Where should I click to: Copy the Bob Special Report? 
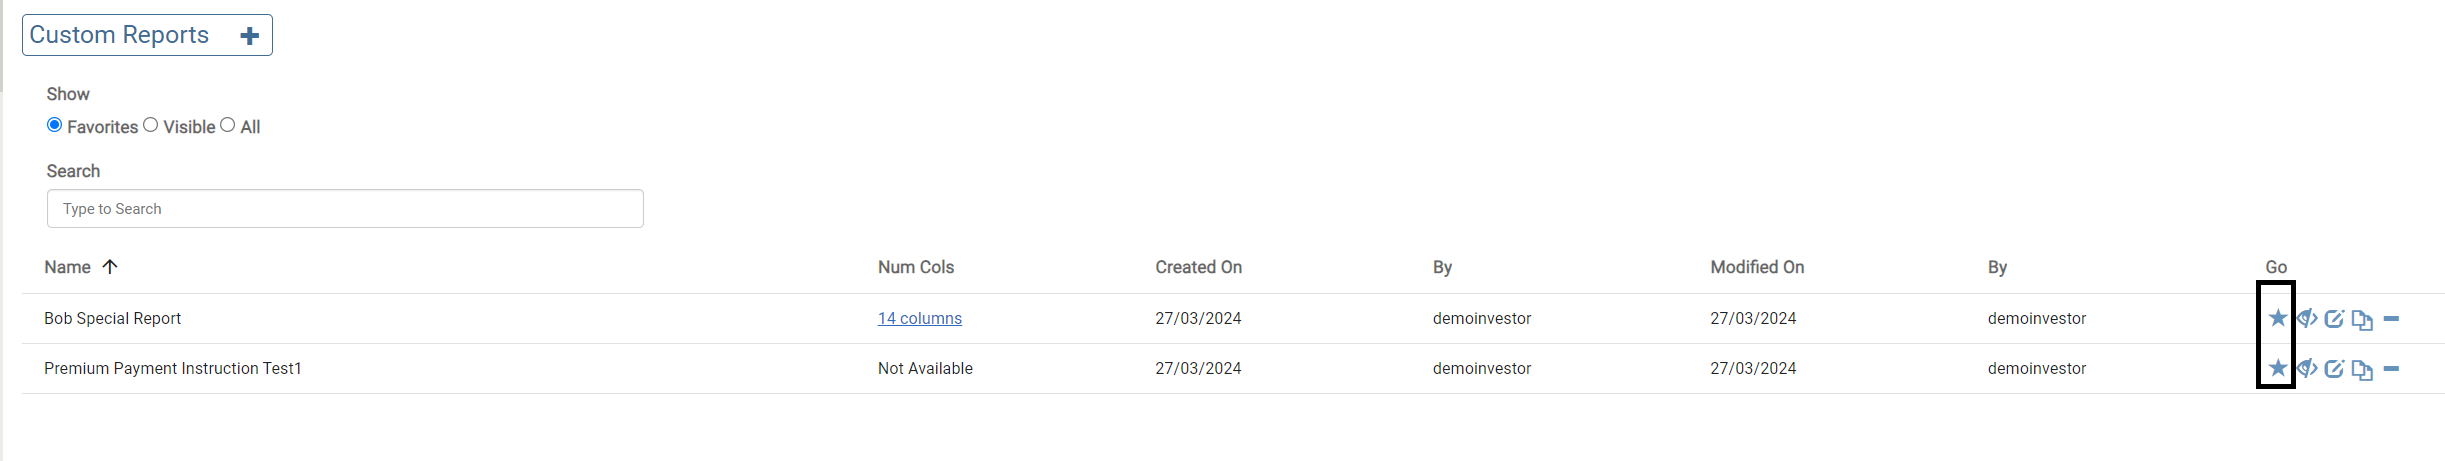tap(2362, 319)
